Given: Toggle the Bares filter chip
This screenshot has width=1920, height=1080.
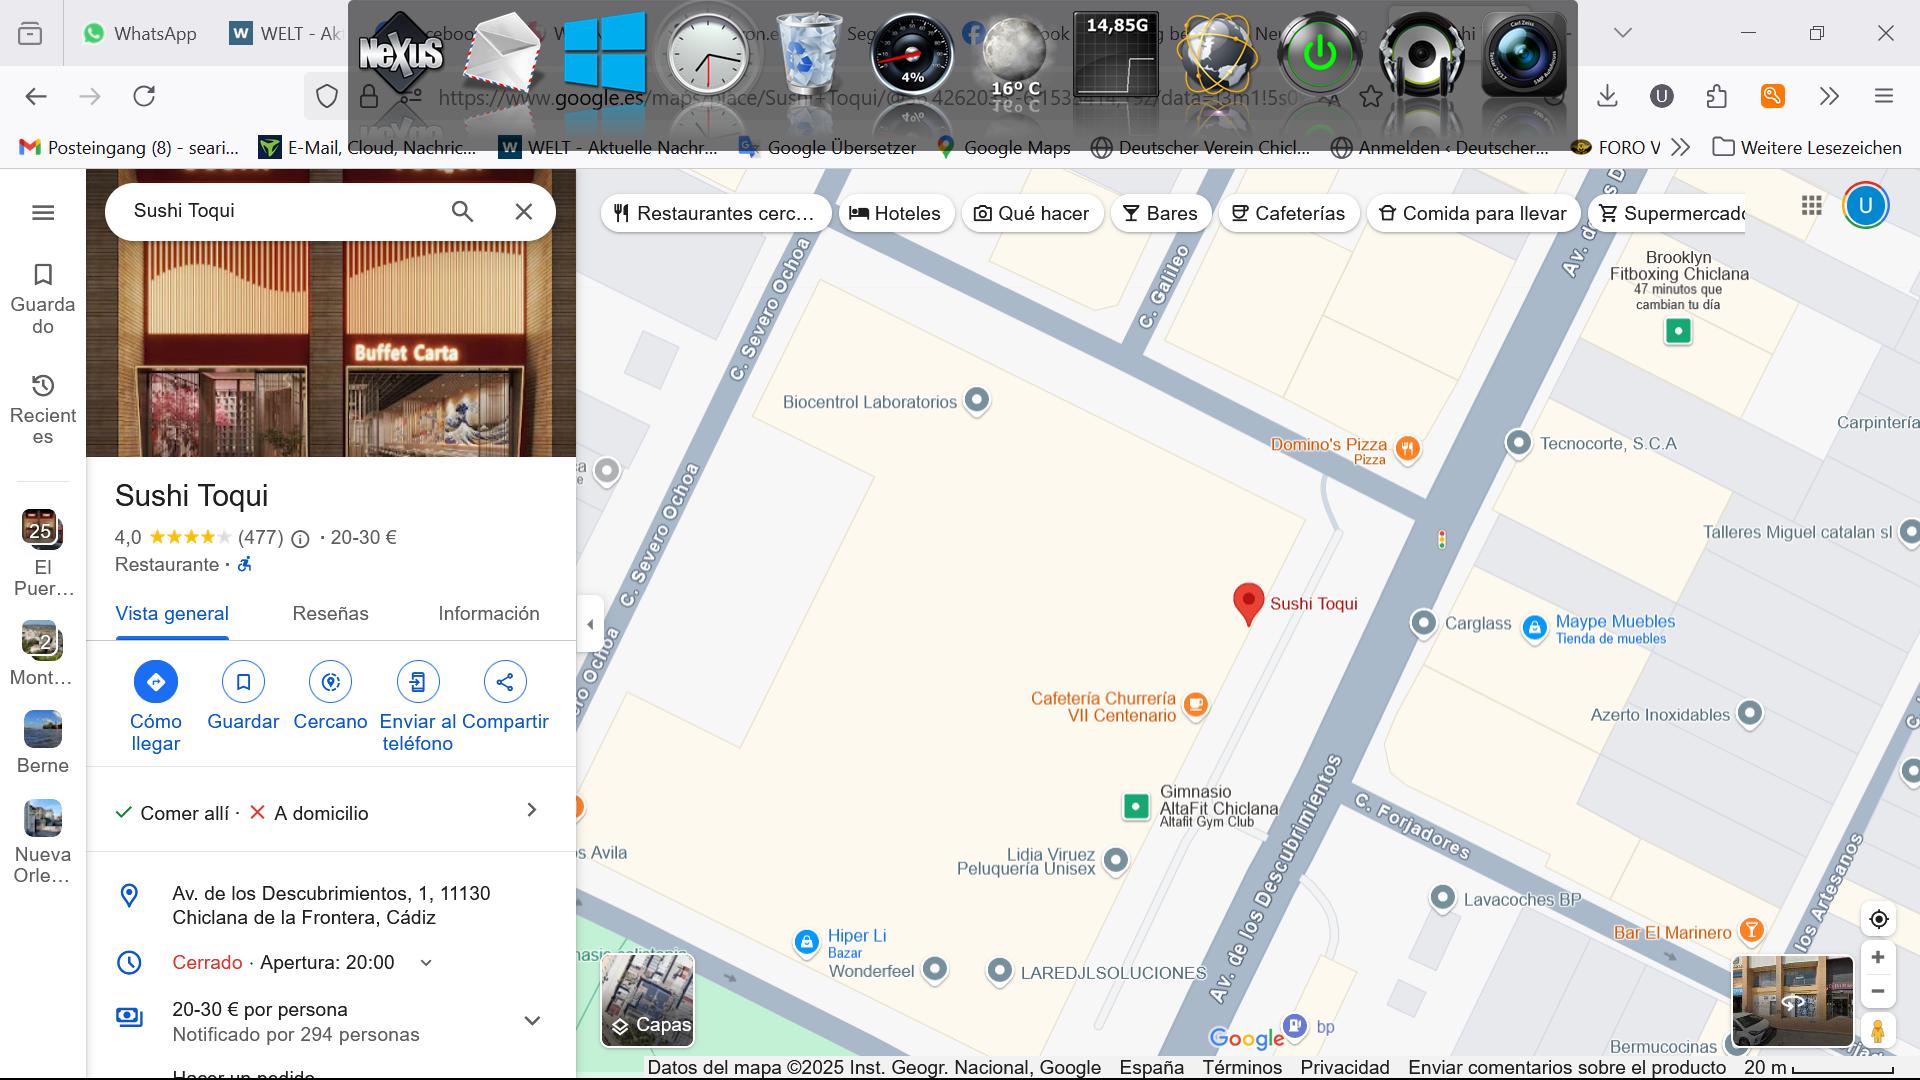Looking at the screenshot, I should coord(1160,213).
